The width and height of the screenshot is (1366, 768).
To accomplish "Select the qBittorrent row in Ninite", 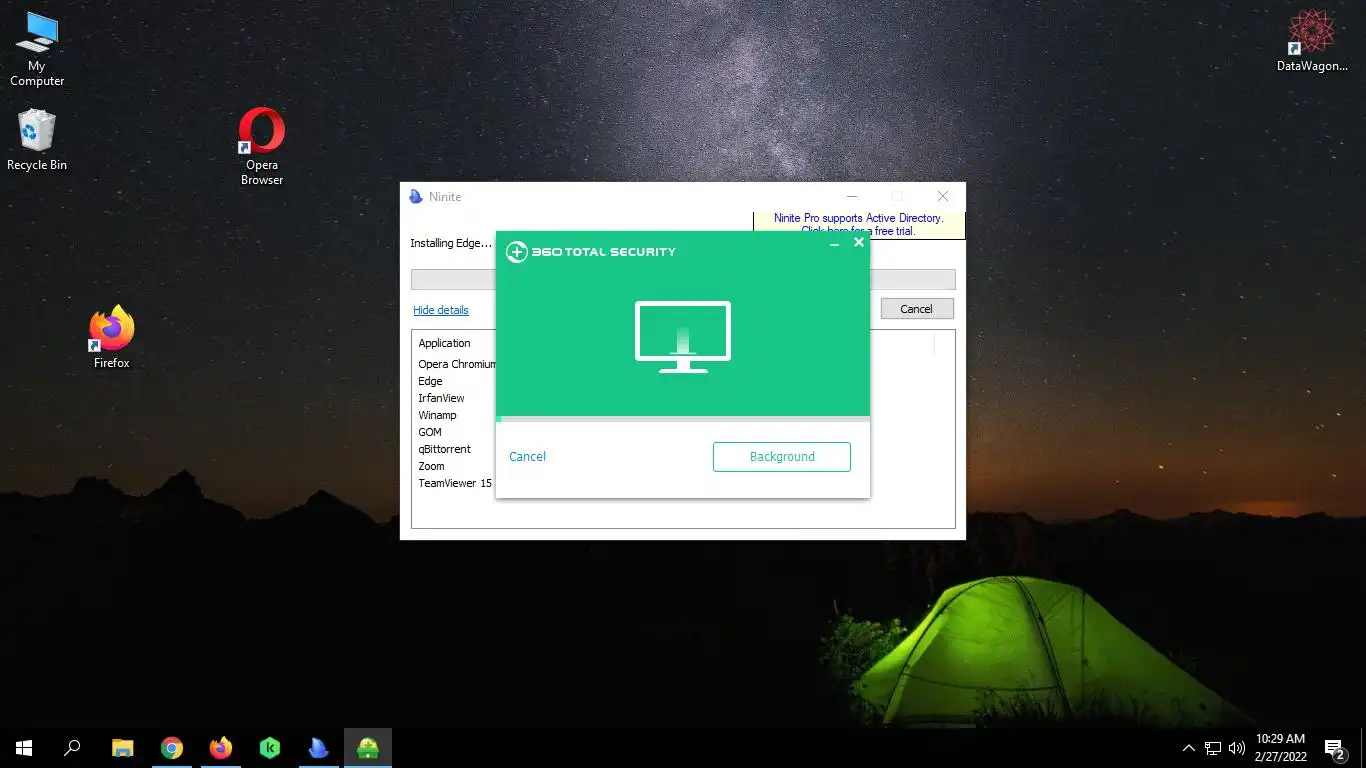I will pos(444,449).
